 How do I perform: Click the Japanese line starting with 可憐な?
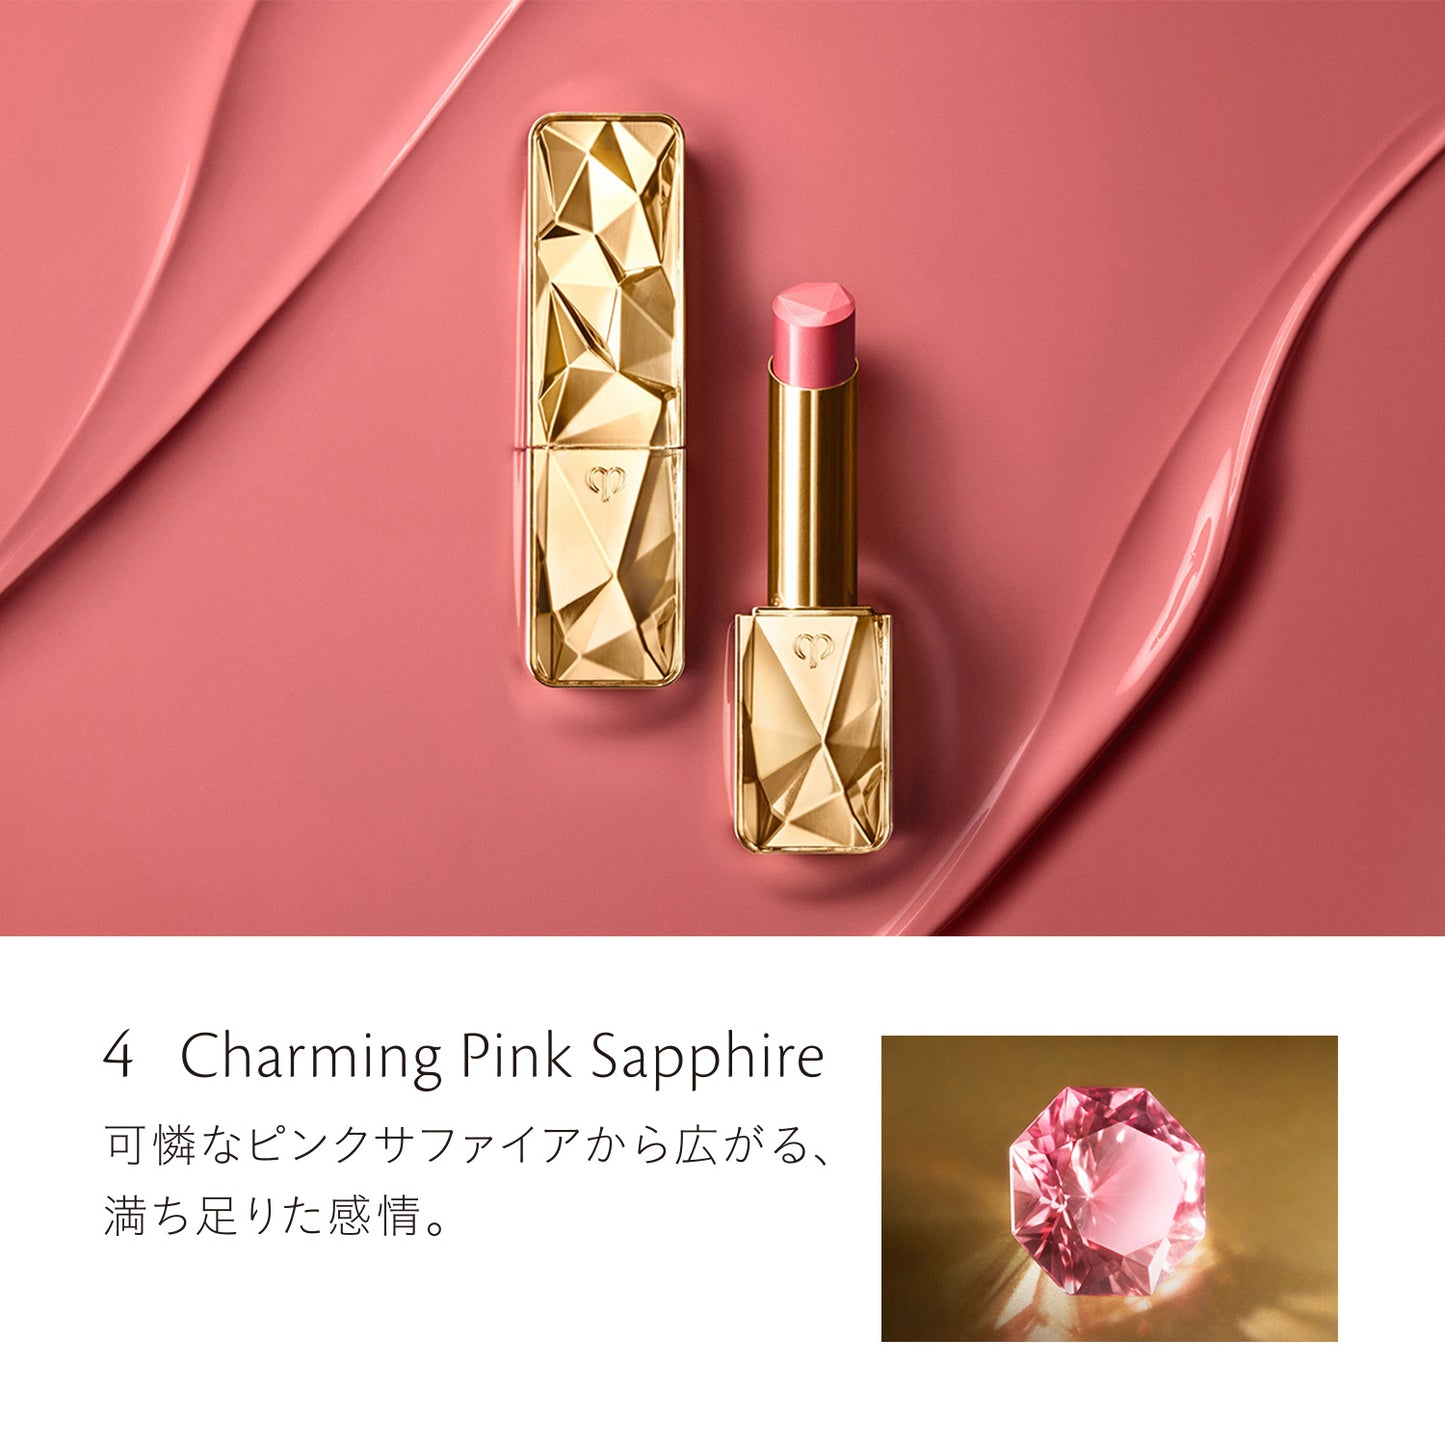[x=468, y=1145]
